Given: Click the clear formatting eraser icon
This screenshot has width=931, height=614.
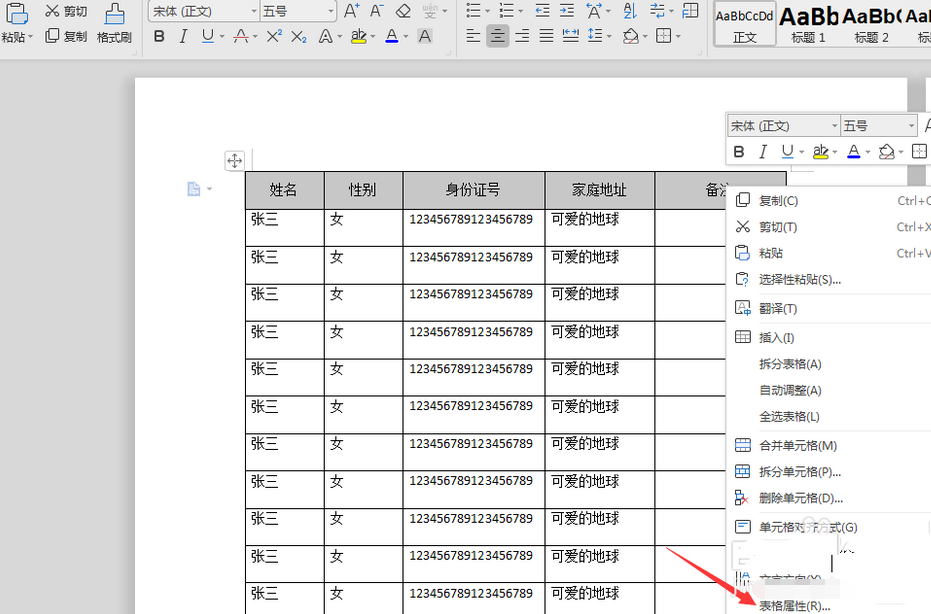Looking at the screenshot, I should (401, 12).
